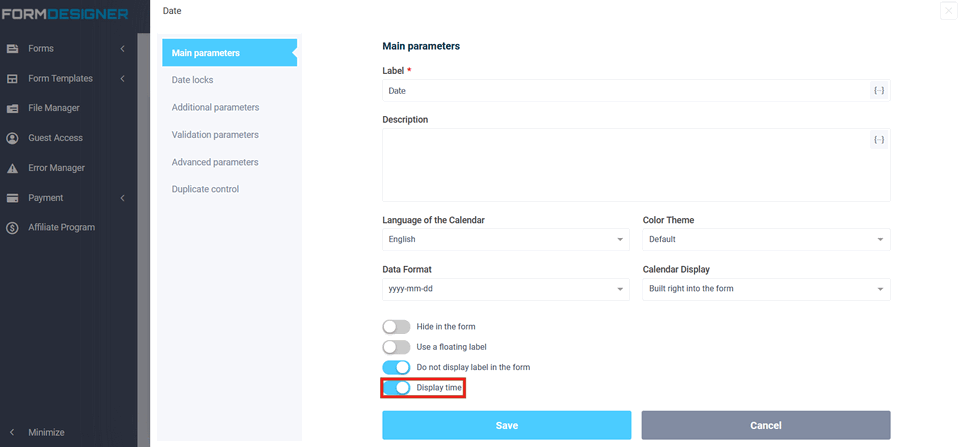Open File Manager via its folder icon
960x447 pixels.
point(13,108)
